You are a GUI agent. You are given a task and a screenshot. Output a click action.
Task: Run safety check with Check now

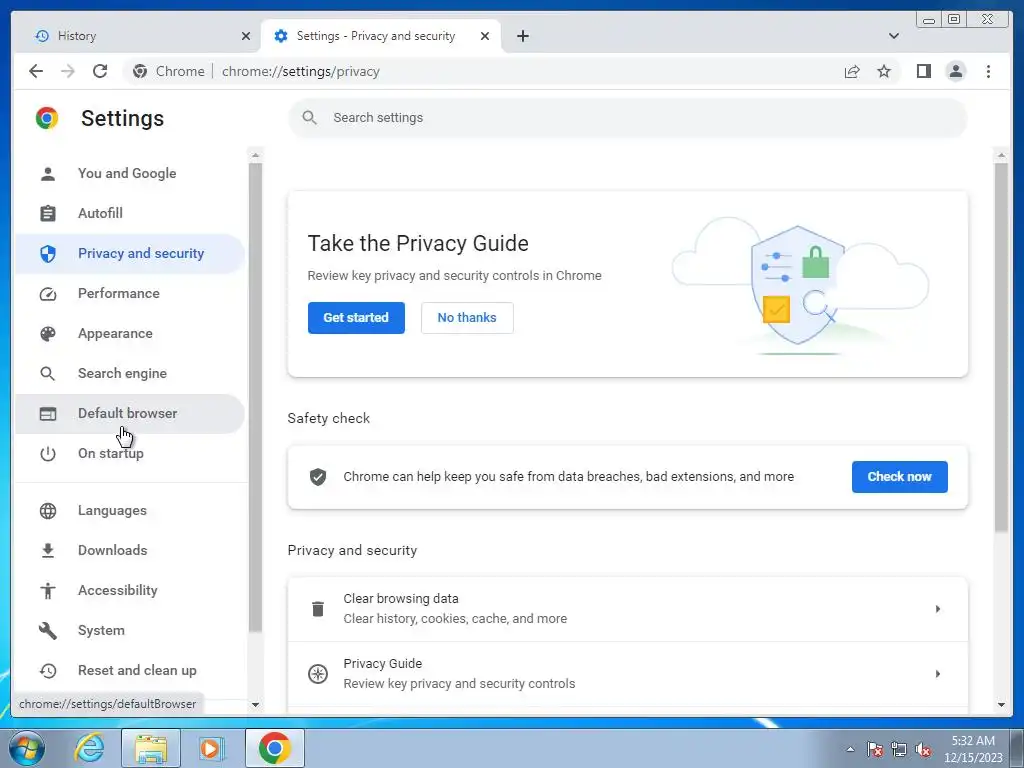[x=899, y=477]
